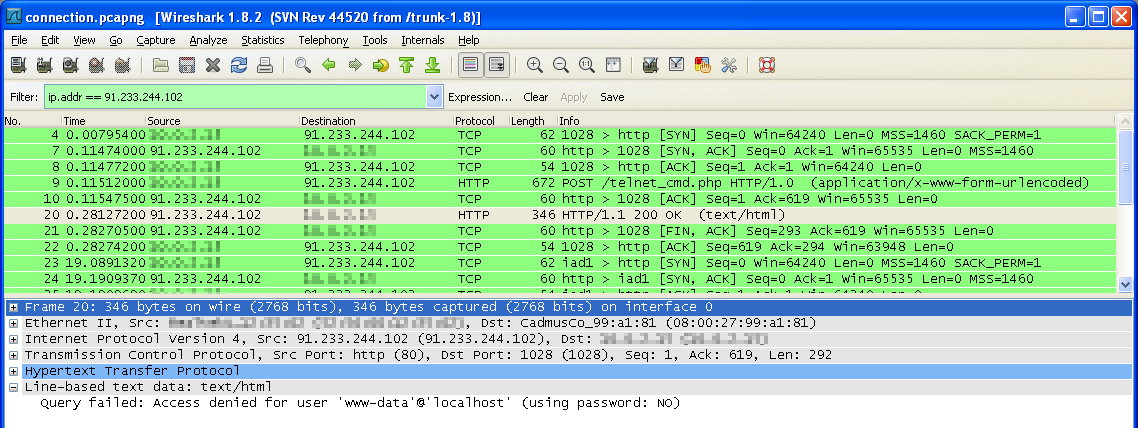Start a new live capture
This screenshot has width=1138, height=428.
coord(70,65)
